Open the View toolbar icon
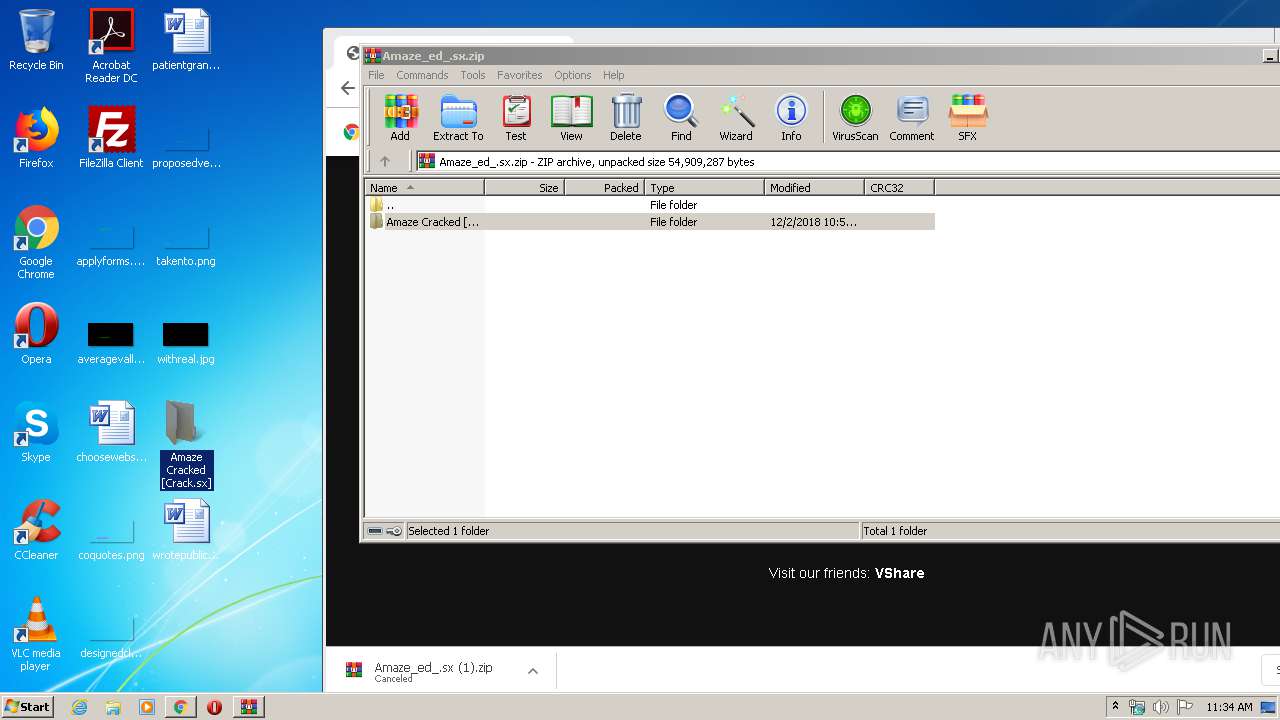The height and width of the screenshot is (720, 1280). [571, 117]
